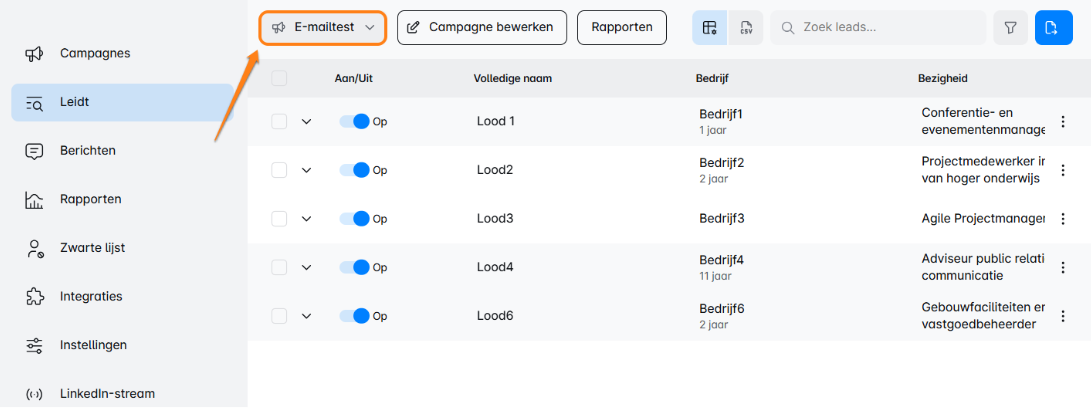Open the Rapporten button in toolbar
The width and height of the screenshot is (1091, 413).
click(x=622, y=28)
